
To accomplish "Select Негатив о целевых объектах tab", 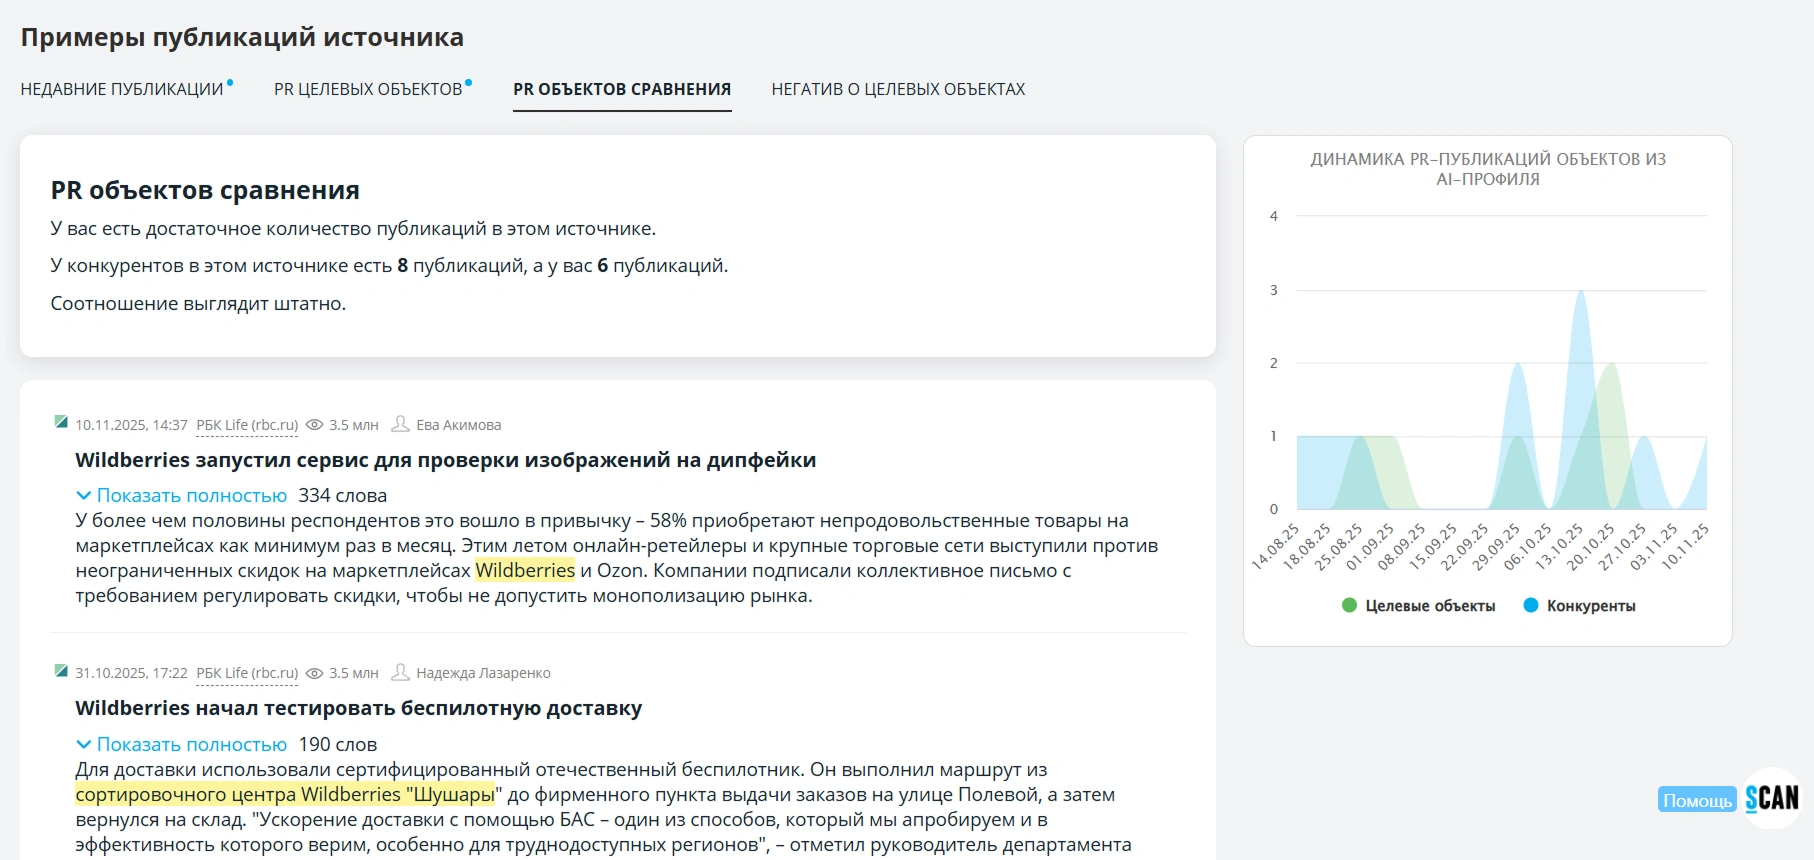I will [x=898, y=90].
